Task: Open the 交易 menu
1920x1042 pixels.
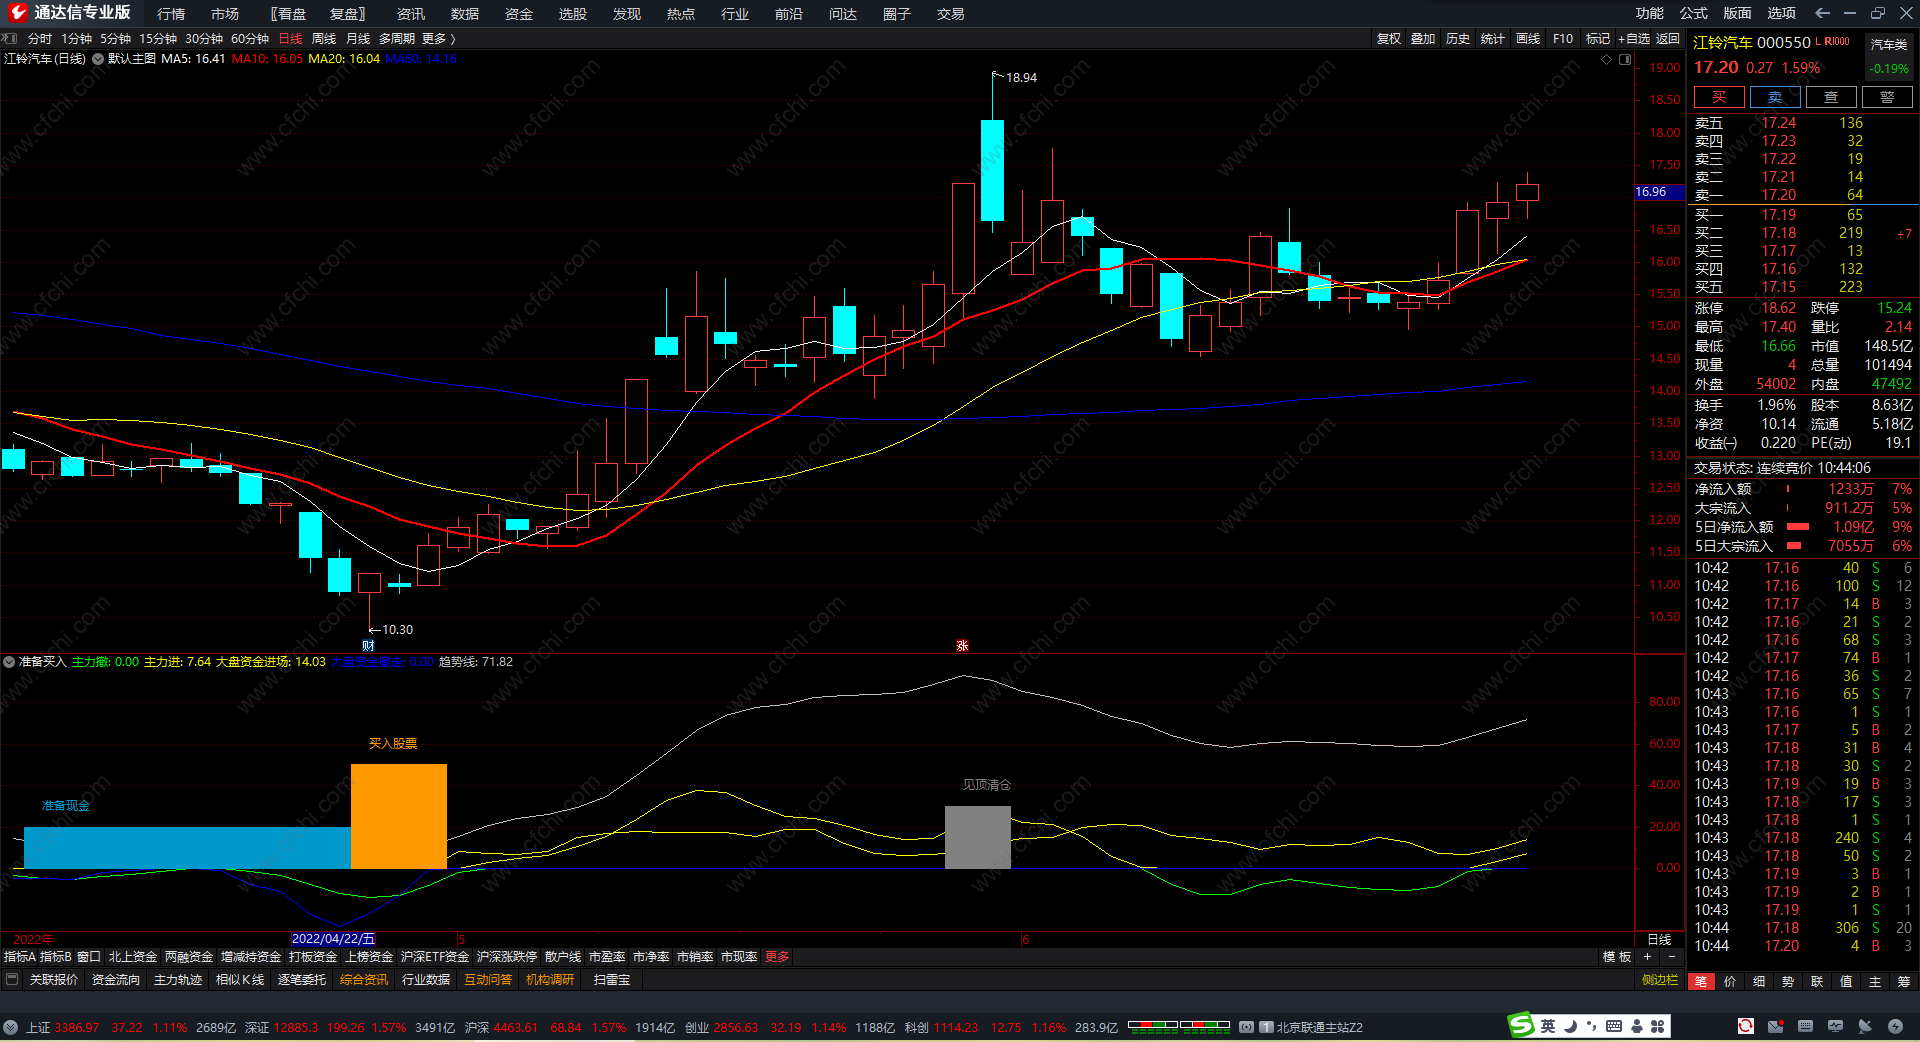Action: pos(951,14)
